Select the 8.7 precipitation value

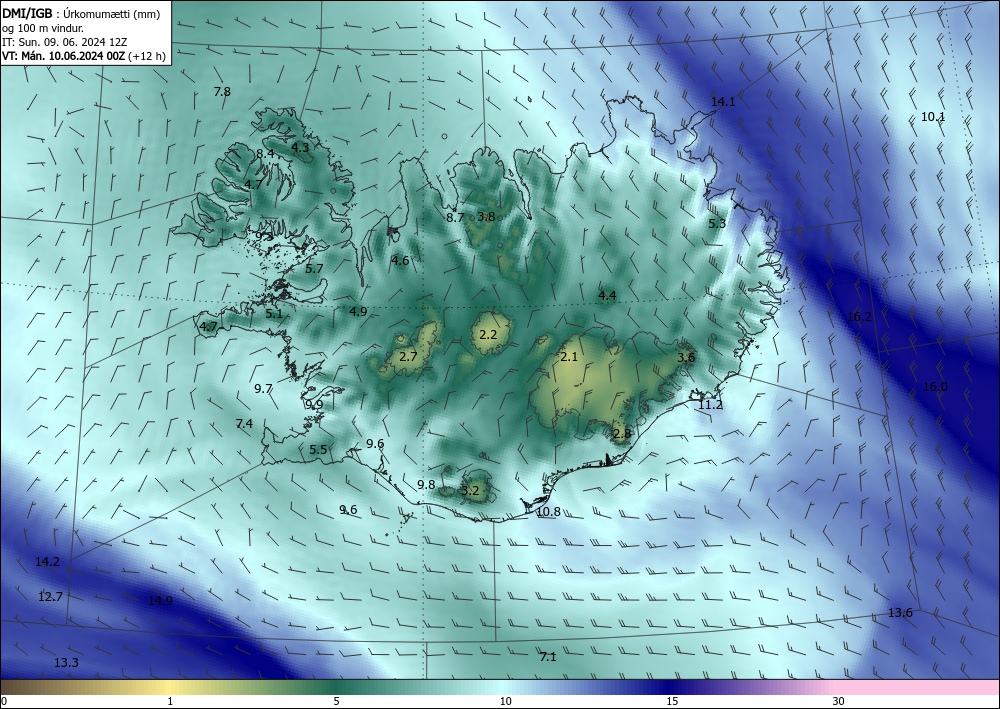pos(455,217)
